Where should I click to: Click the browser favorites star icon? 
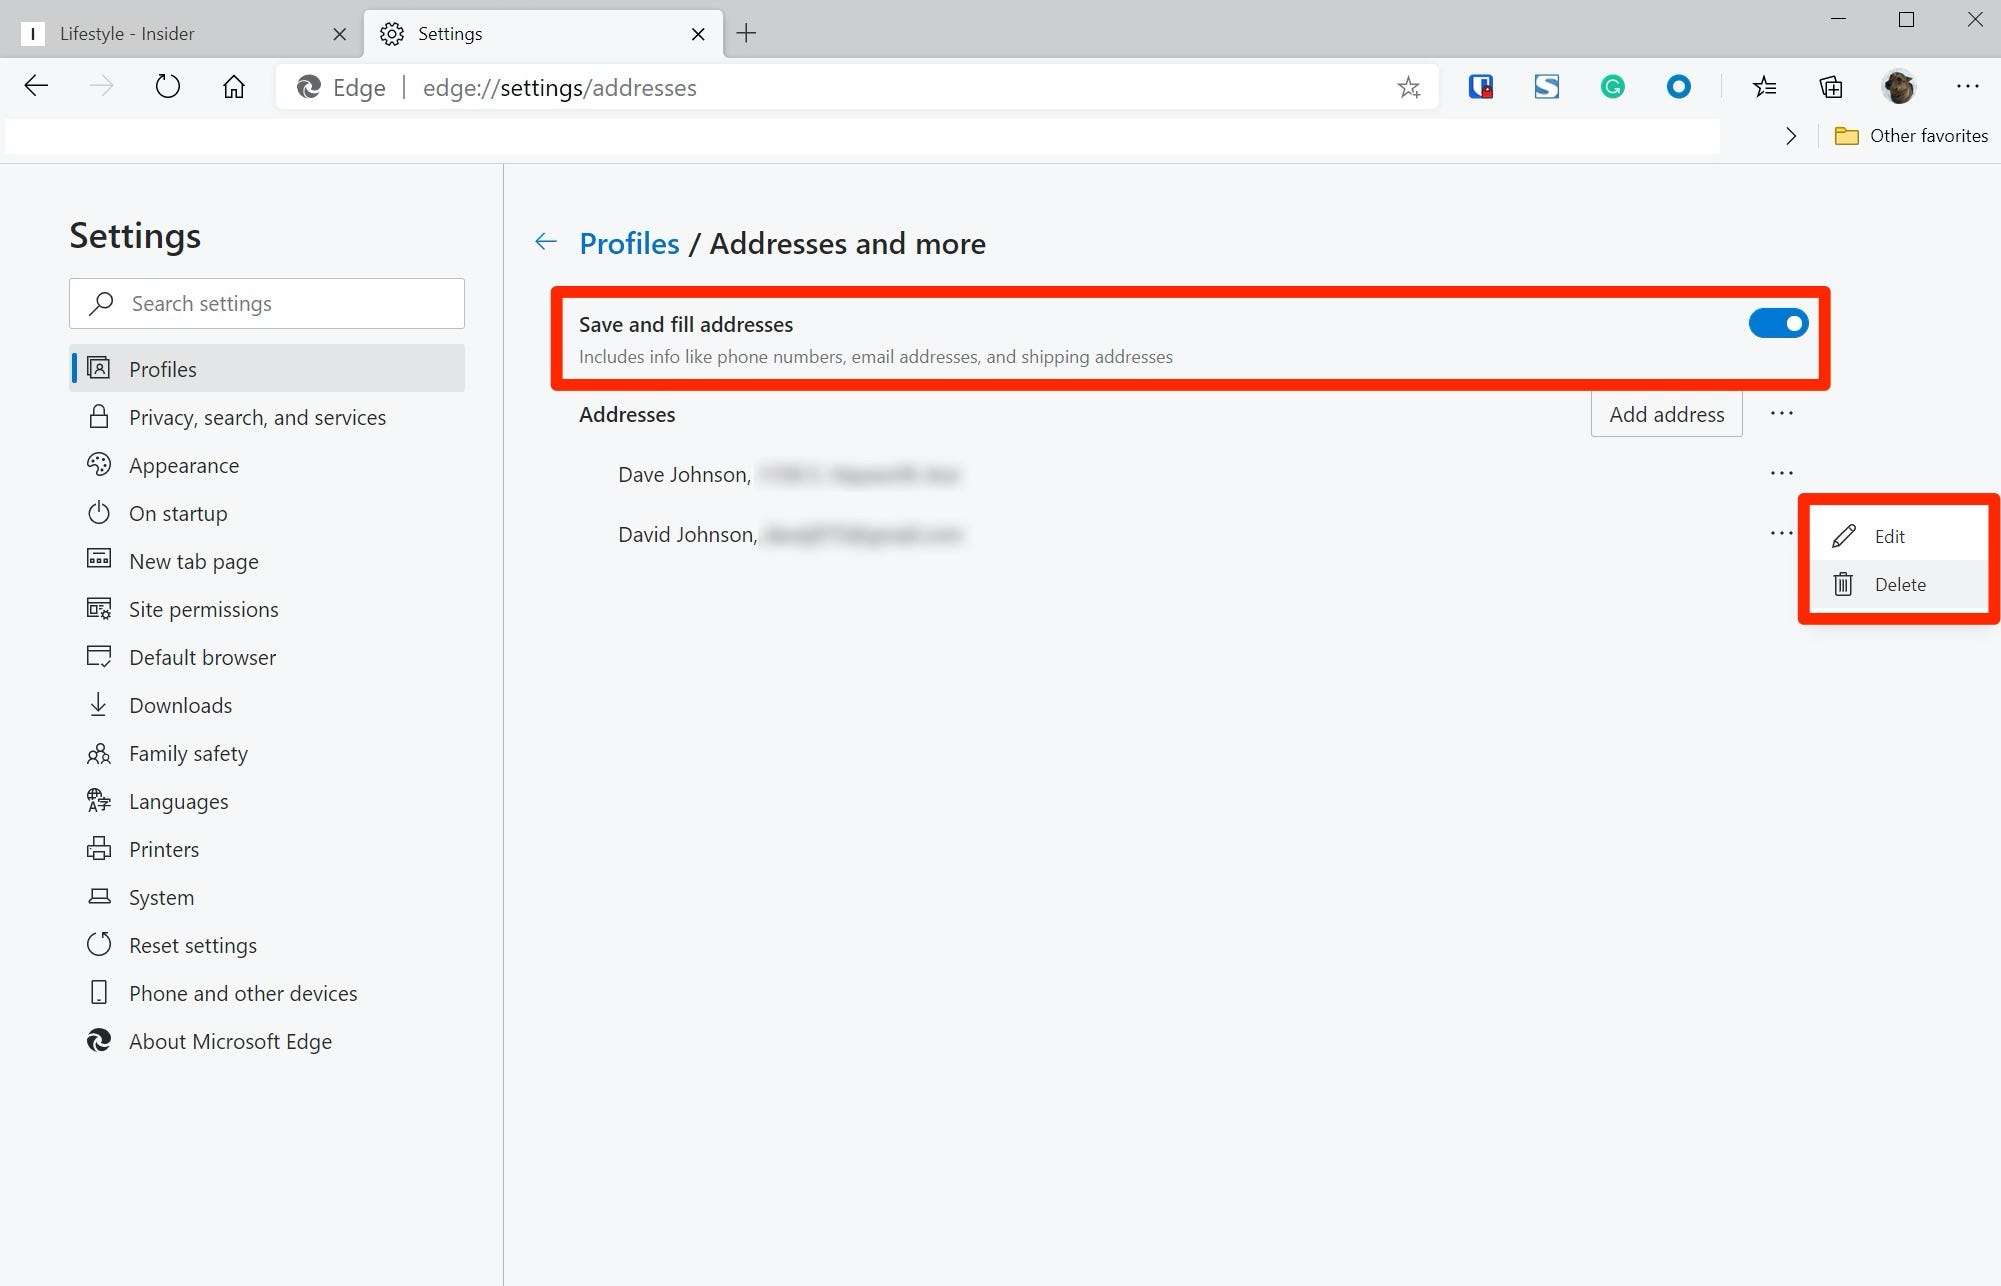pyautogui.click(x=1406, y=86)
